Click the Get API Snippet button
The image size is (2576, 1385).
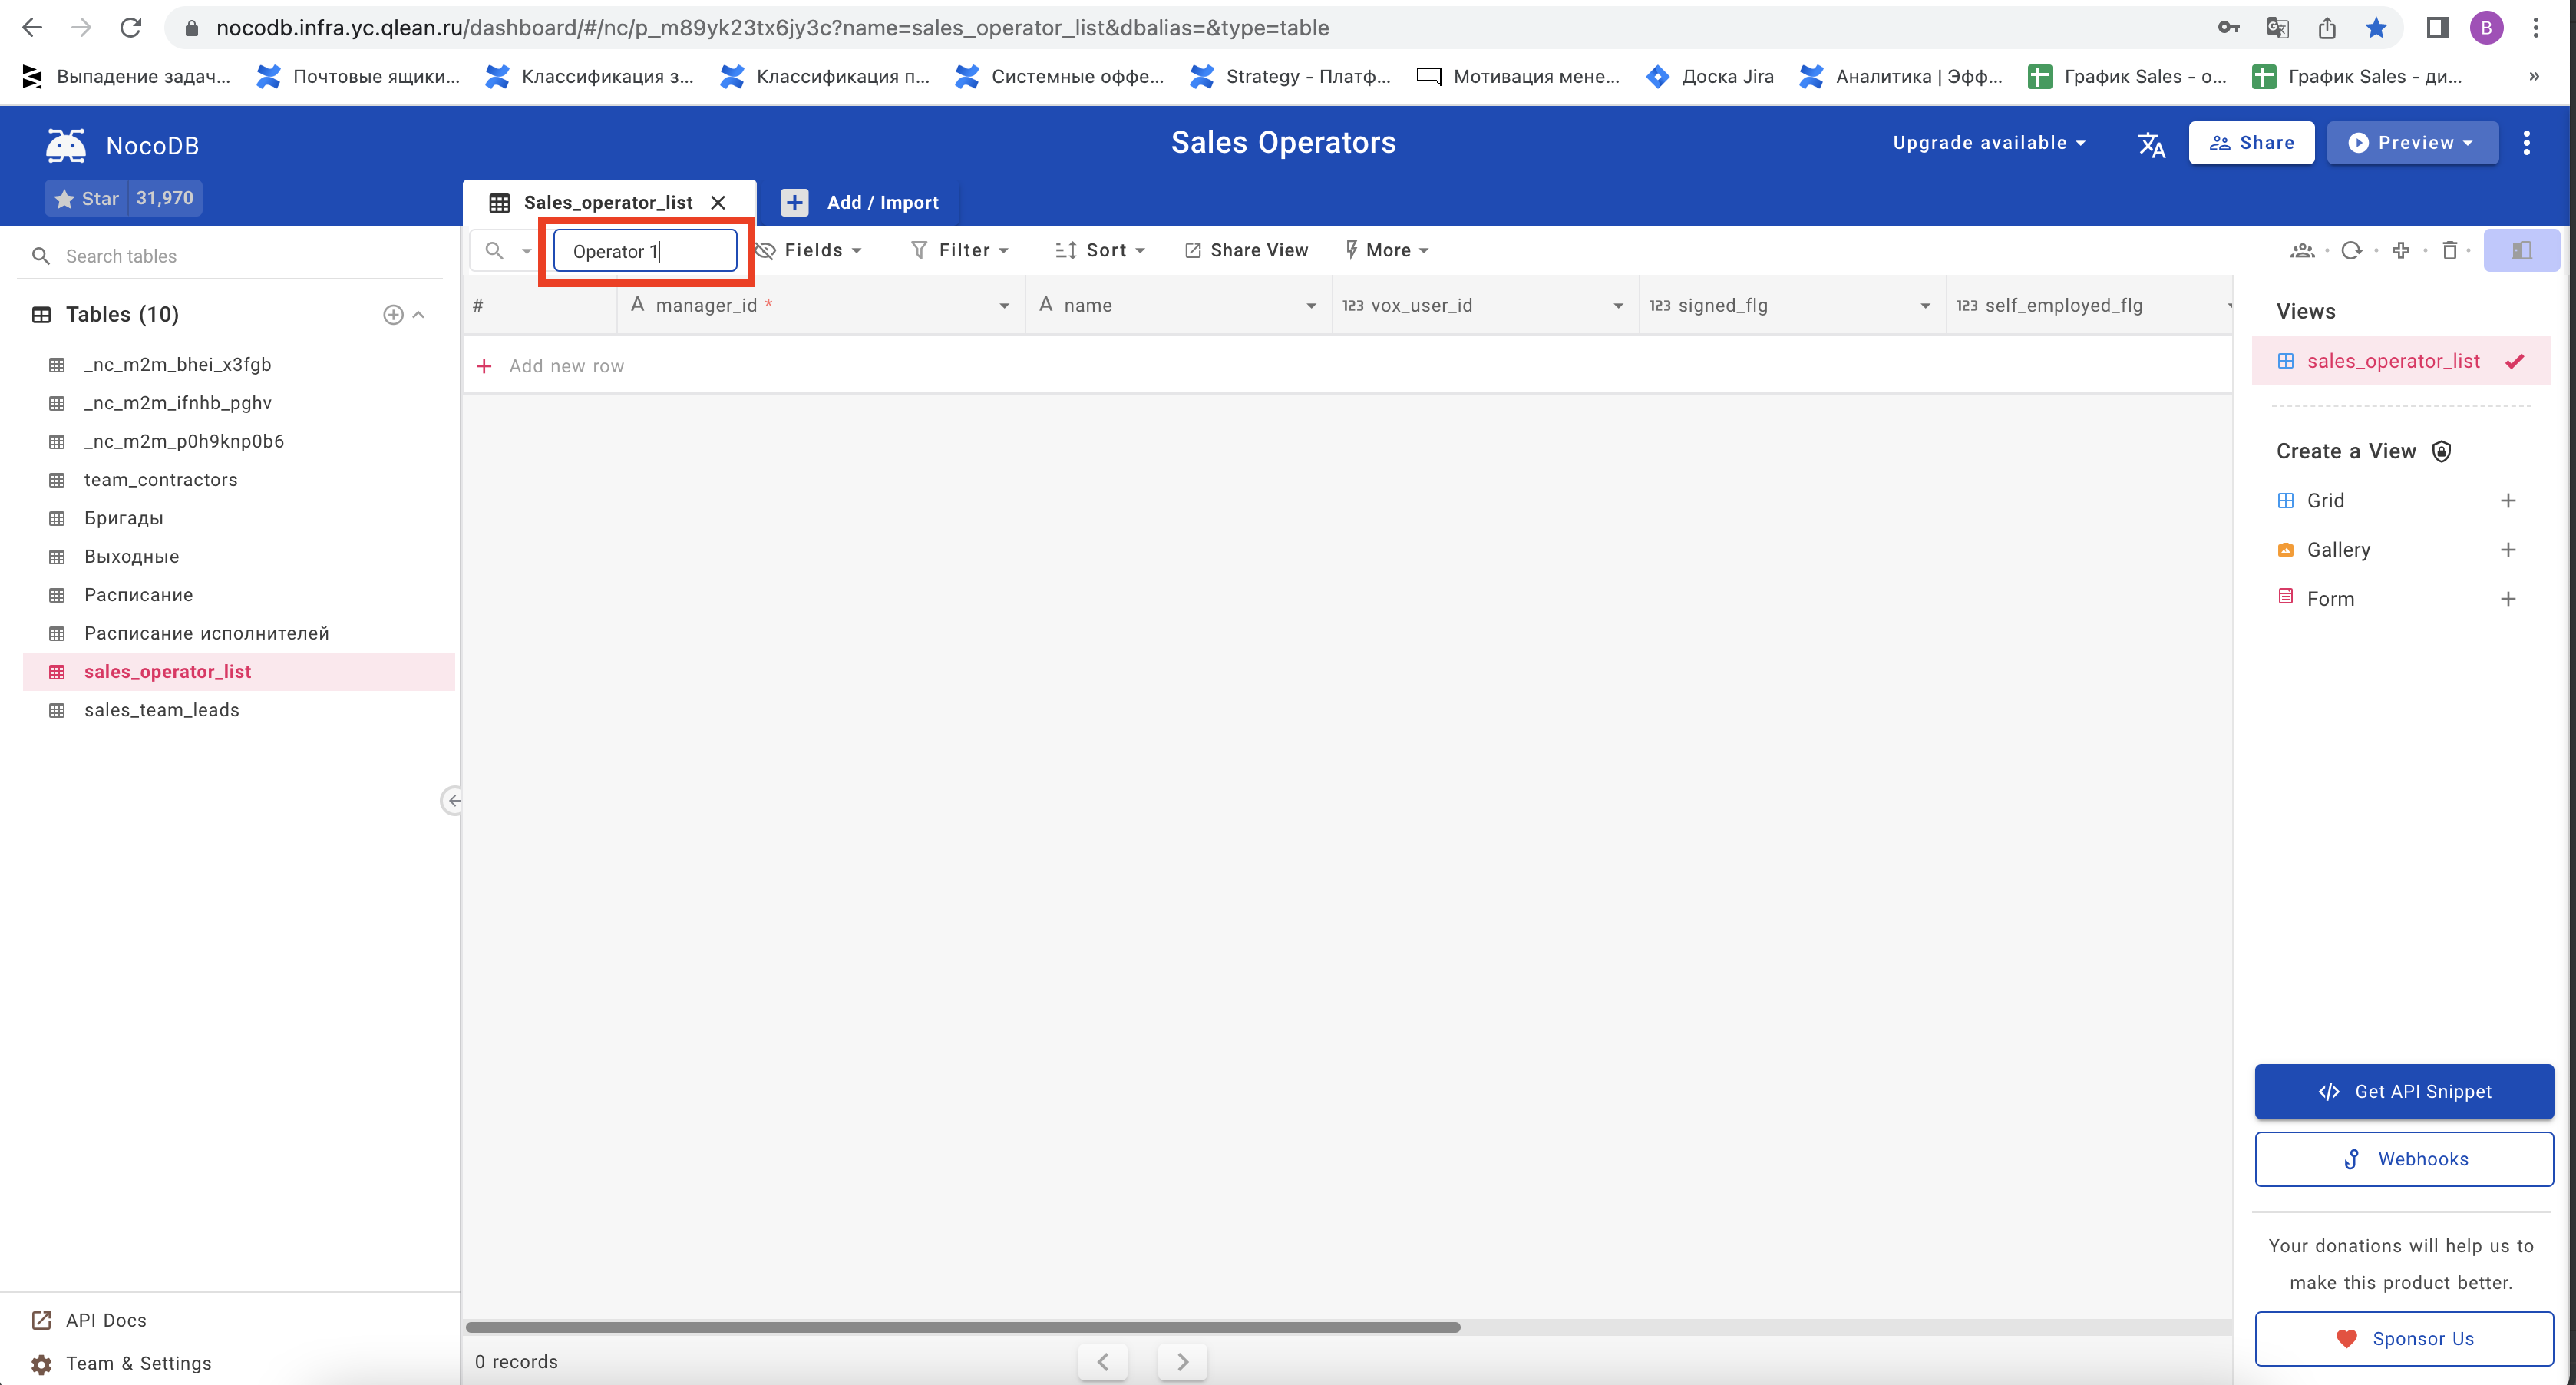click(2404, 1091)
